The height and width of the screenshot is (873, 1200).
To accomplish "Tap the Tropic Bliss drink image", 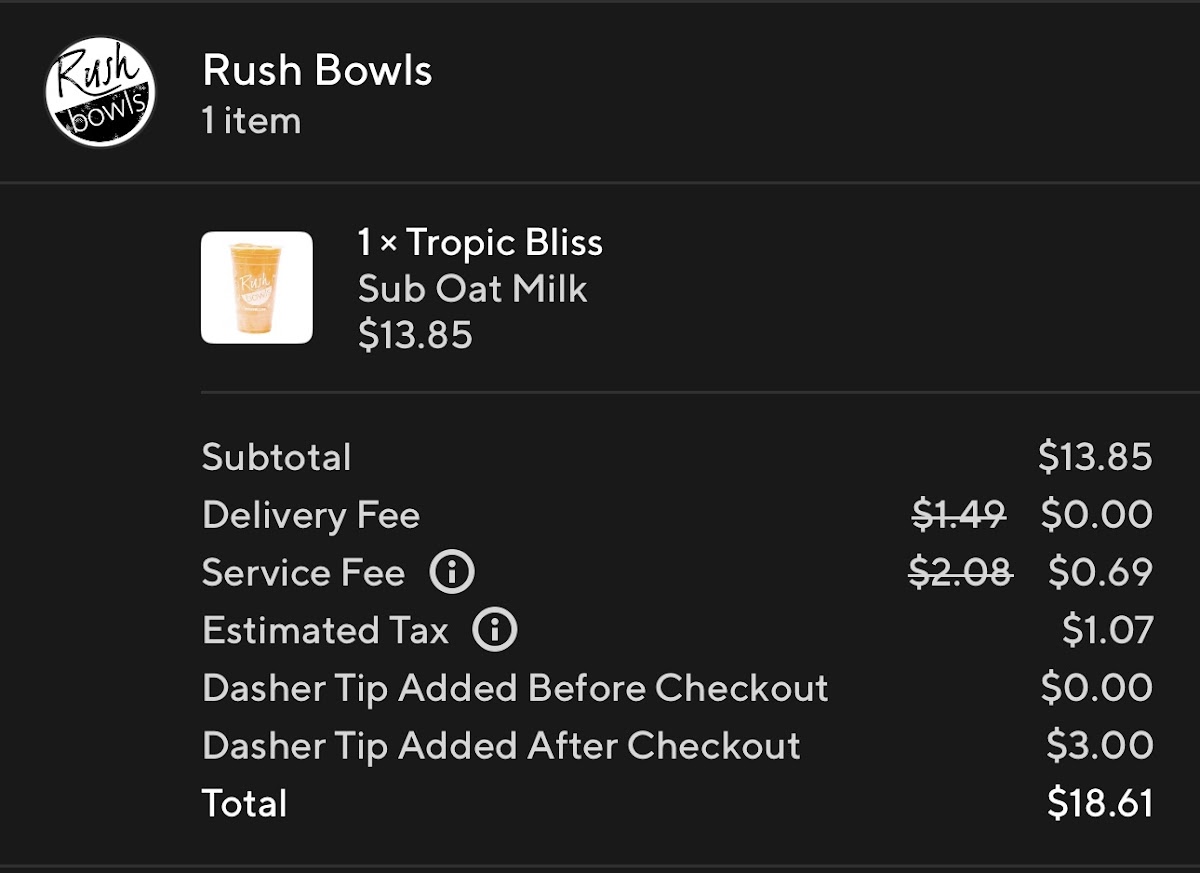I will click(x=257, y=285).
